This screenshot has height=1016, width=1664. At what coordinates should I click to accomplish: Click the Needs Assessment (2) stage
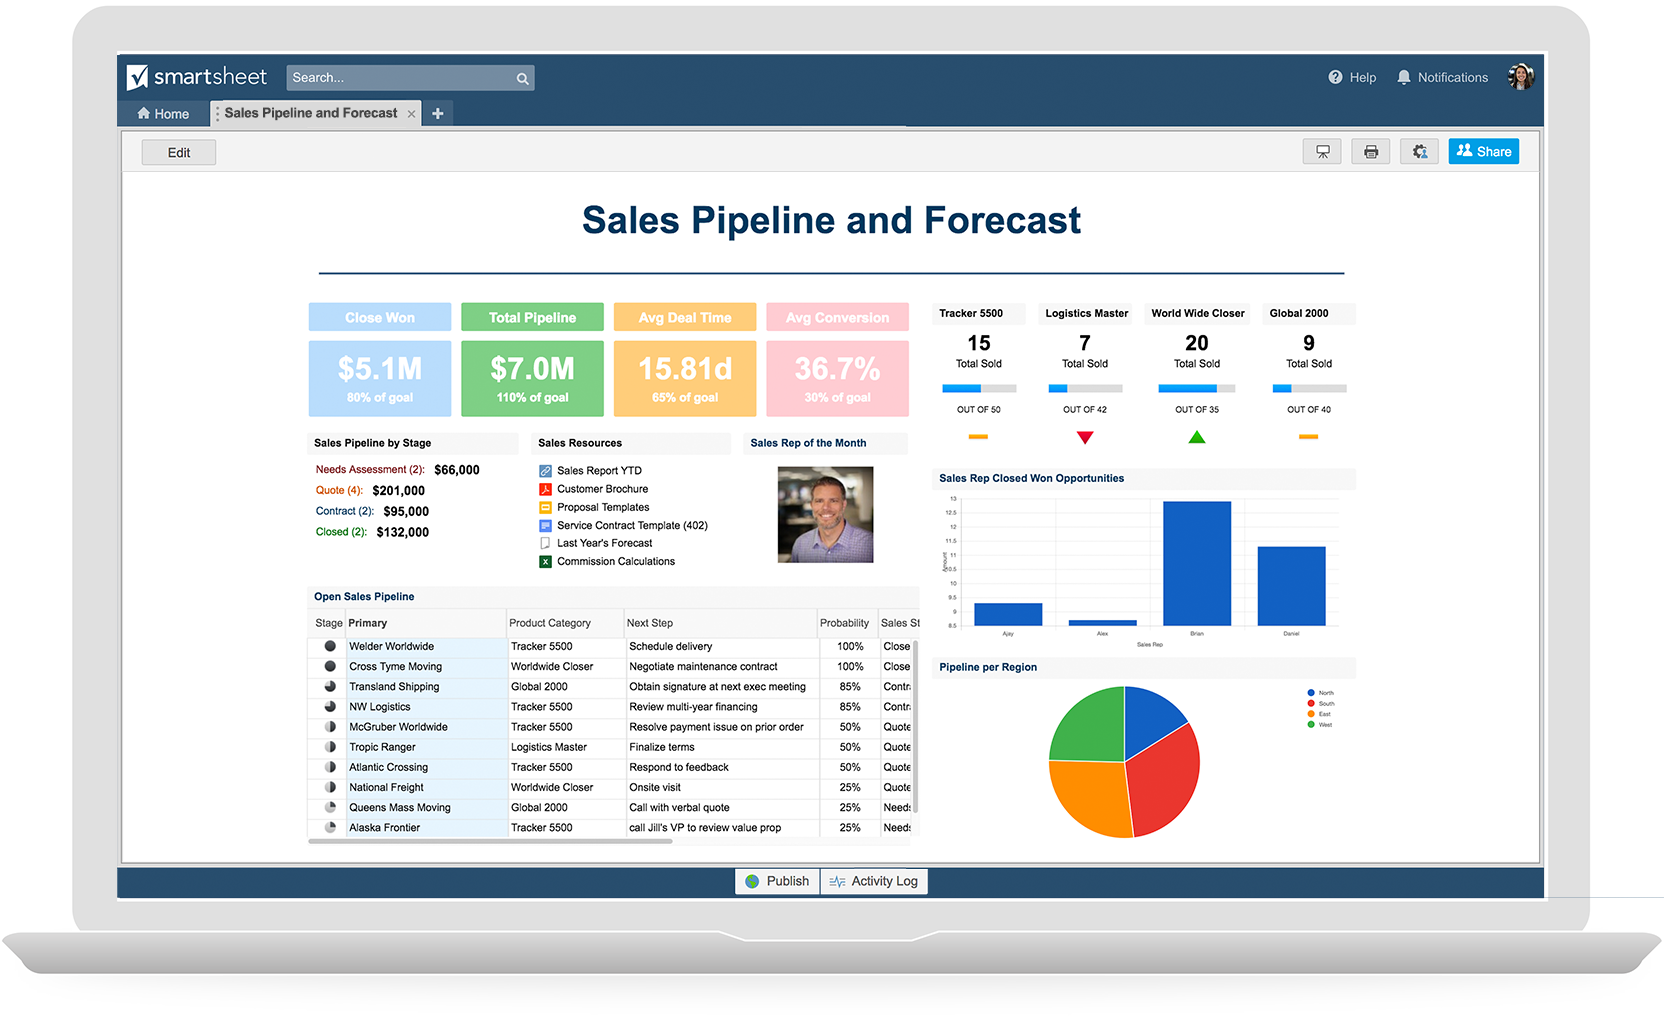(370, 469)
